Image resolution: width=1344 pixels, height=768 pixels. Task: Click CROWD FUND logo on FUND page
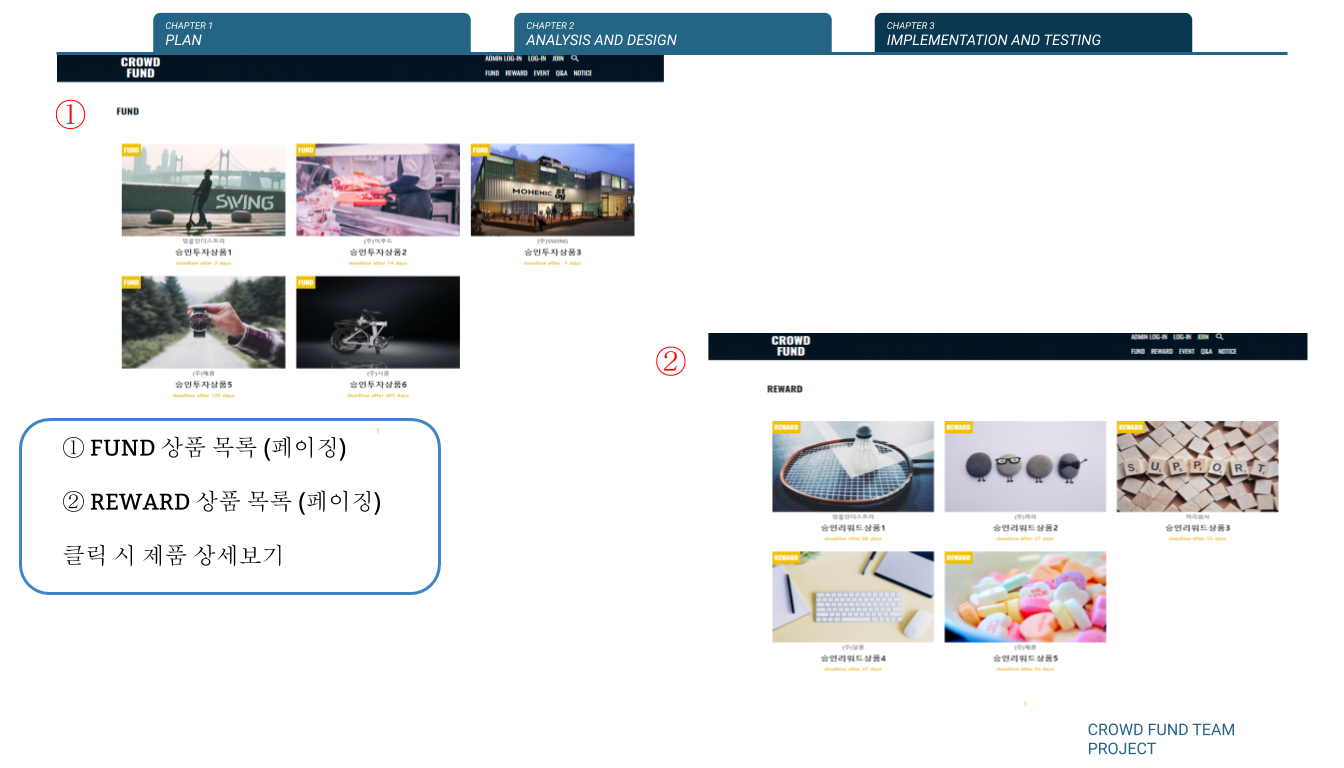coord(141,68)
